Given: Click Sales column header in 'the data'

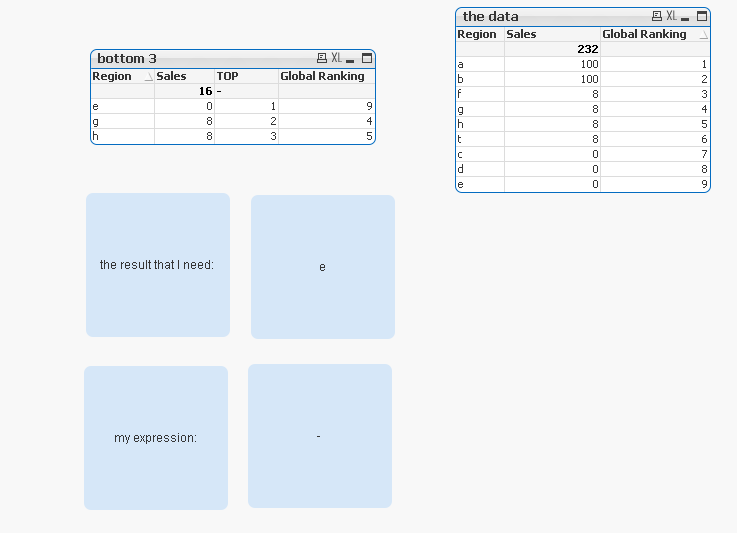Looking at the screenshot, I should tap(521, 34).
